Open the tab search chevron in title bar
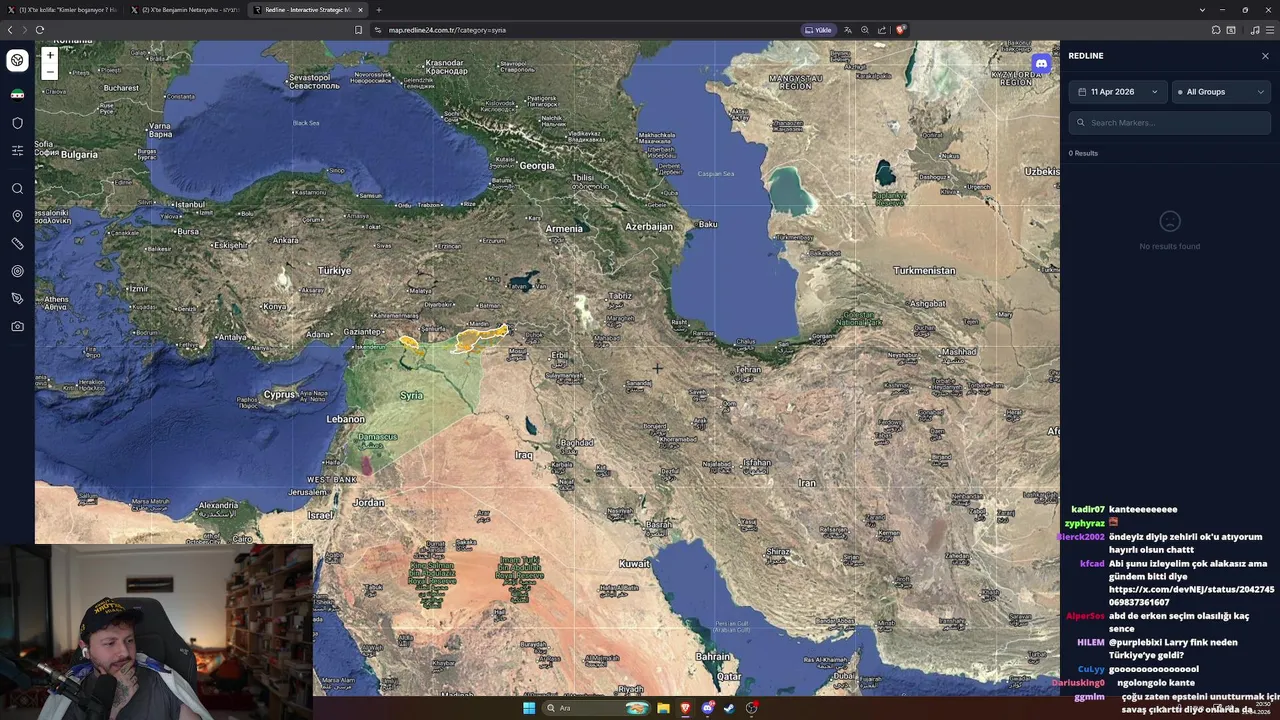Image resolution: width=1280 pixels, height=720 pixels. [x=1202, y=10]
